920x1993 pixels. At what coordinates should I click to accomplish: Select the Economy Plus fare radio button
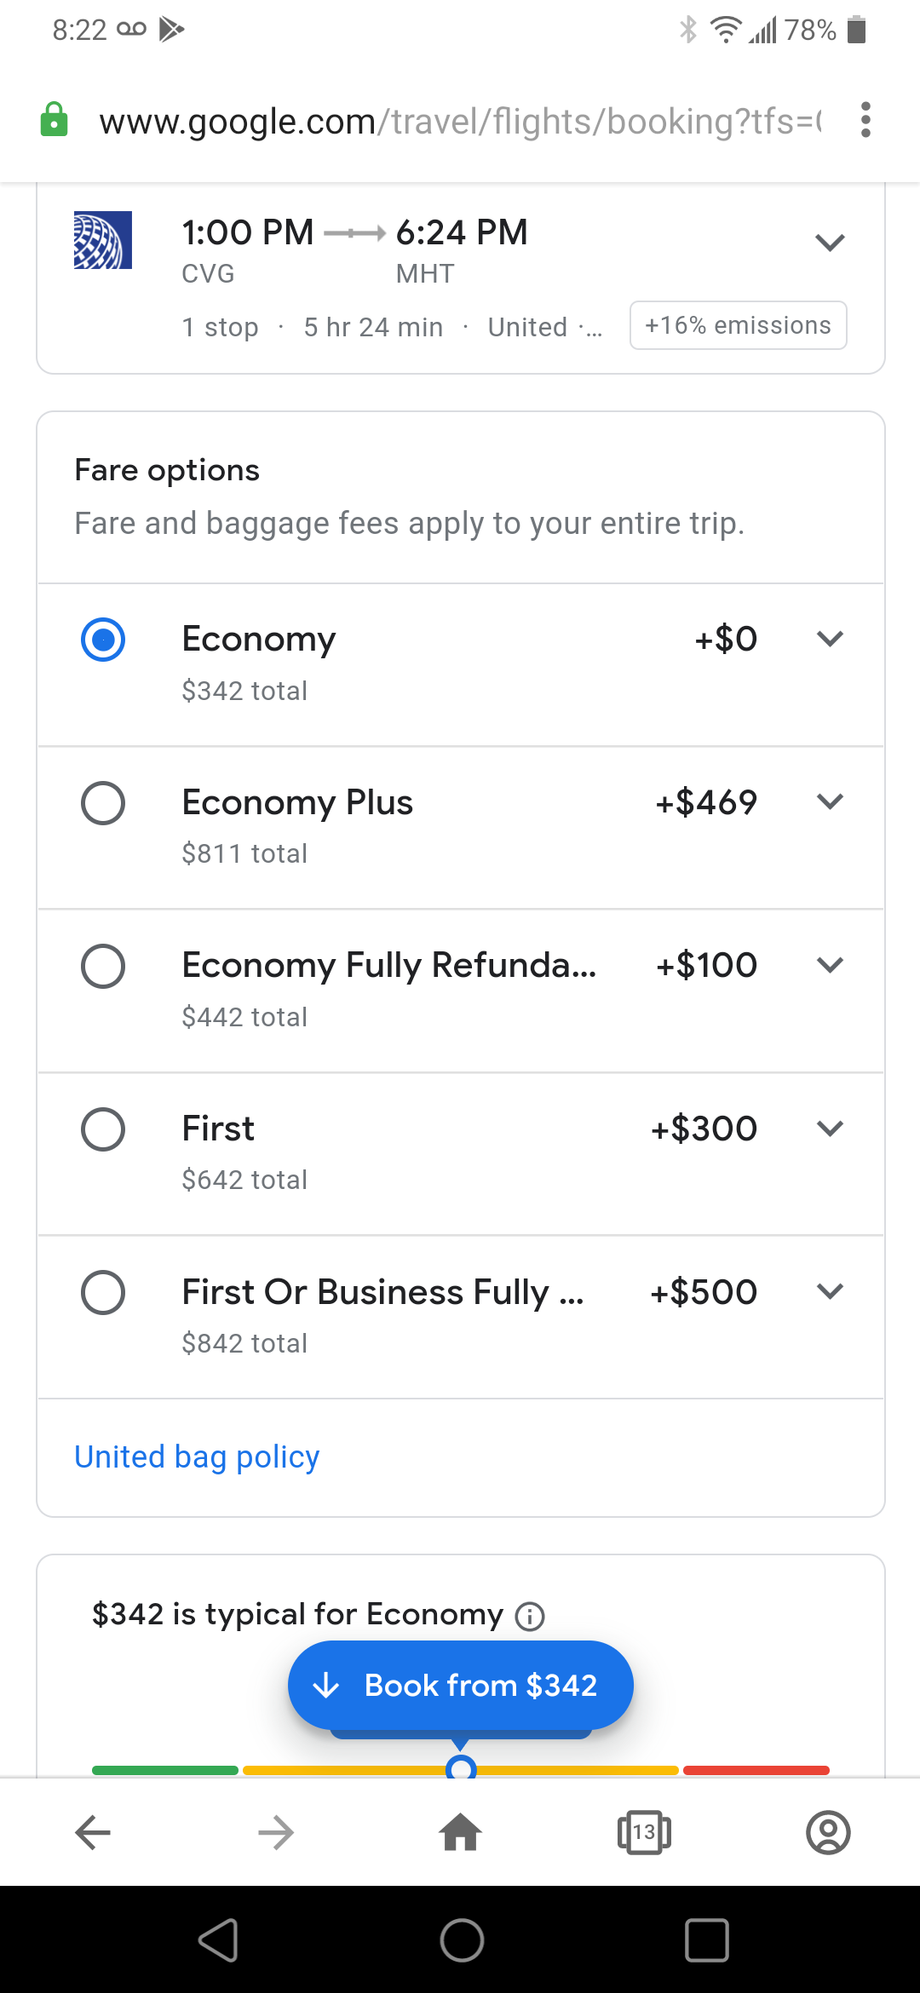tap(103, 803)
